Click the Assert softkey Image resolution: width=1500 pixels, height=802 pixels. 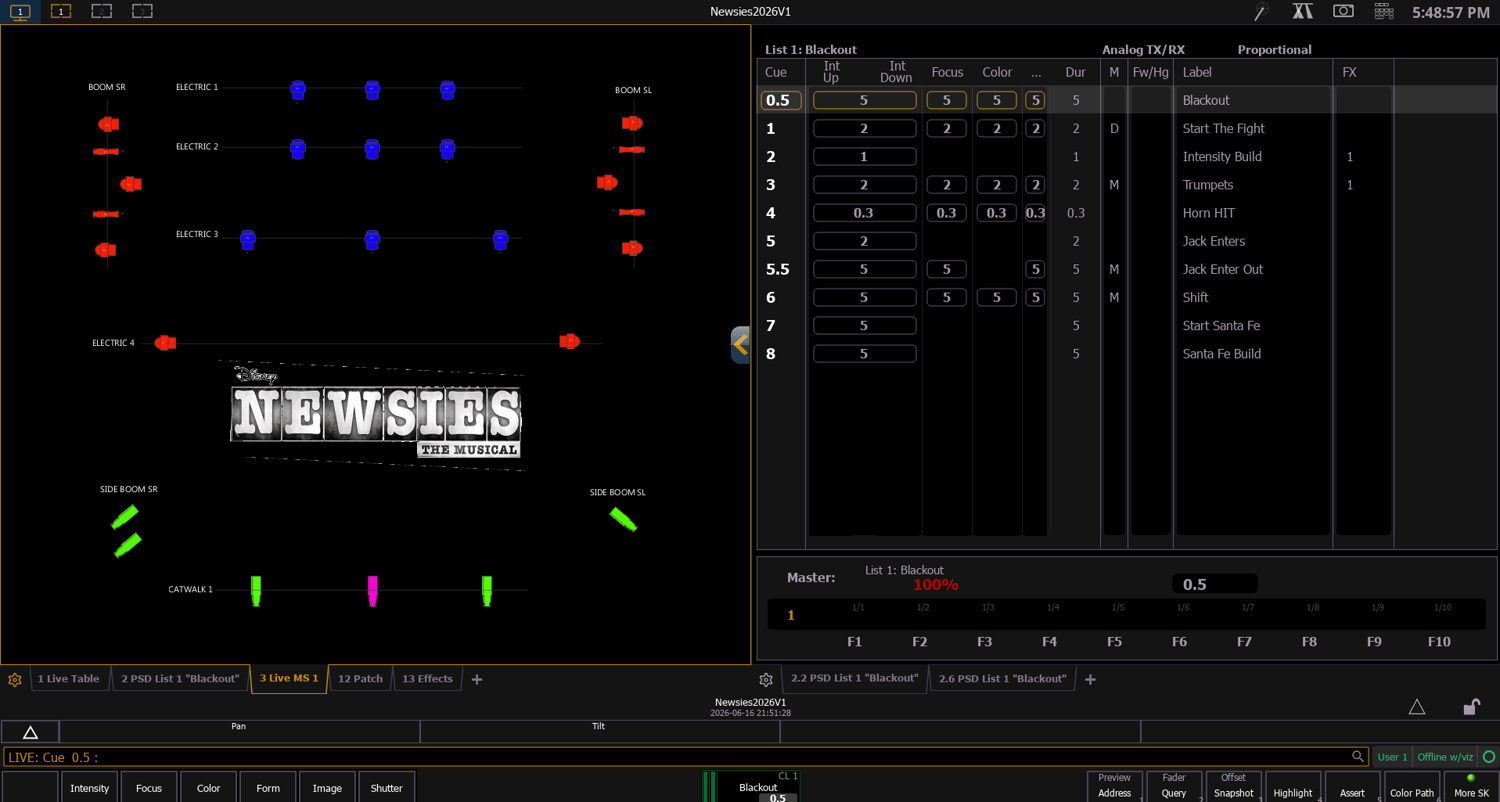click(x=1352, y=786)
